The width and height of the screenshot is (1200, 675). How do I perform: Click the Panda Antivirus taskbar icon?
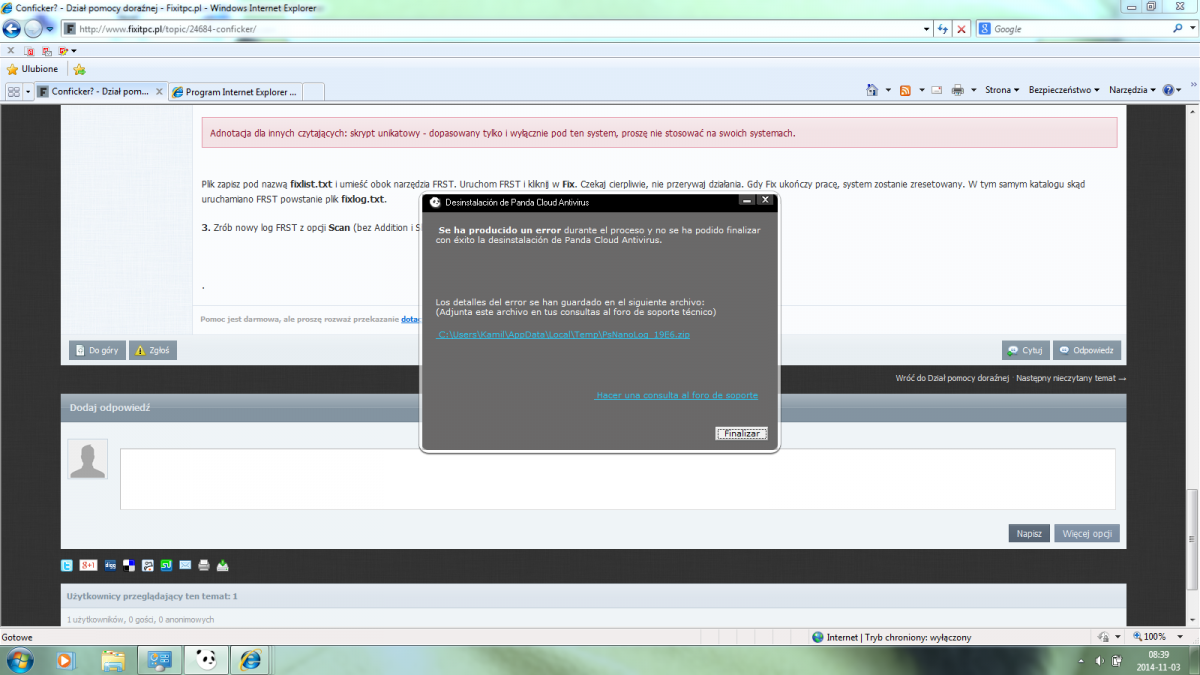[206, 660]
